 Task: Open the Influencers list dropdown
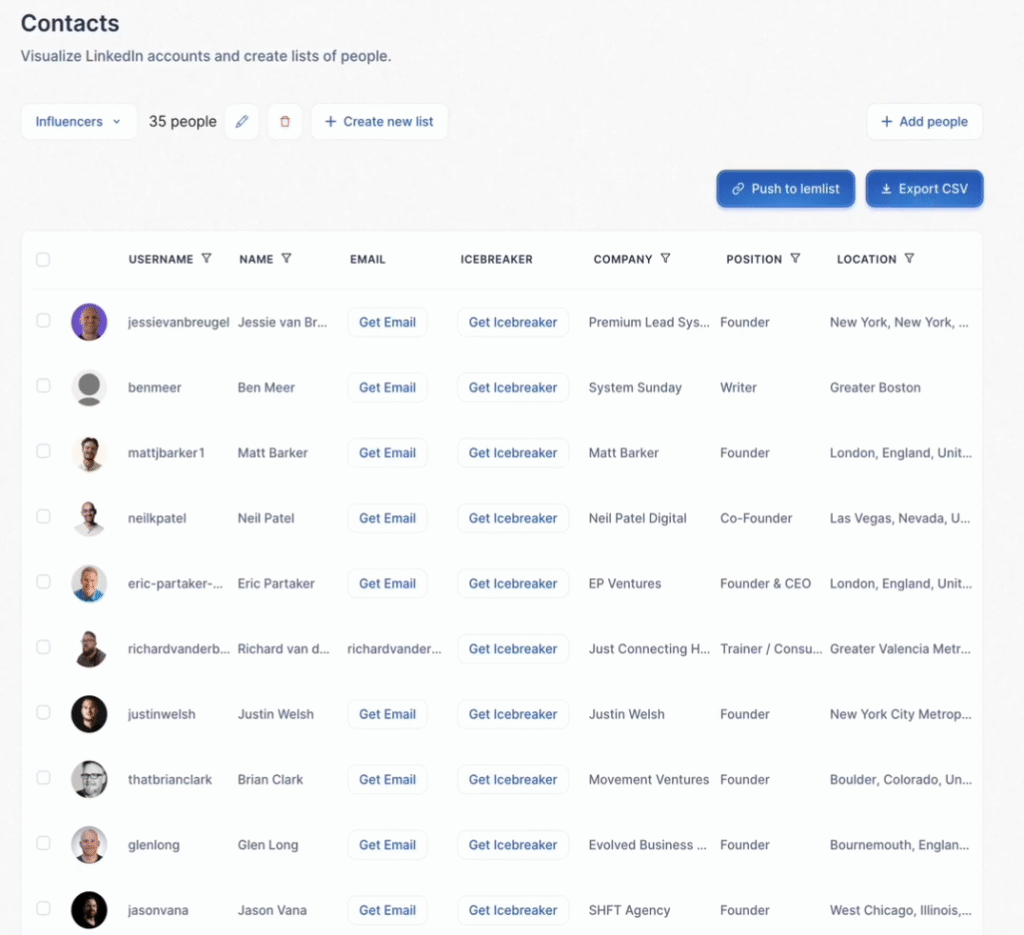click(x=78, y=121)
